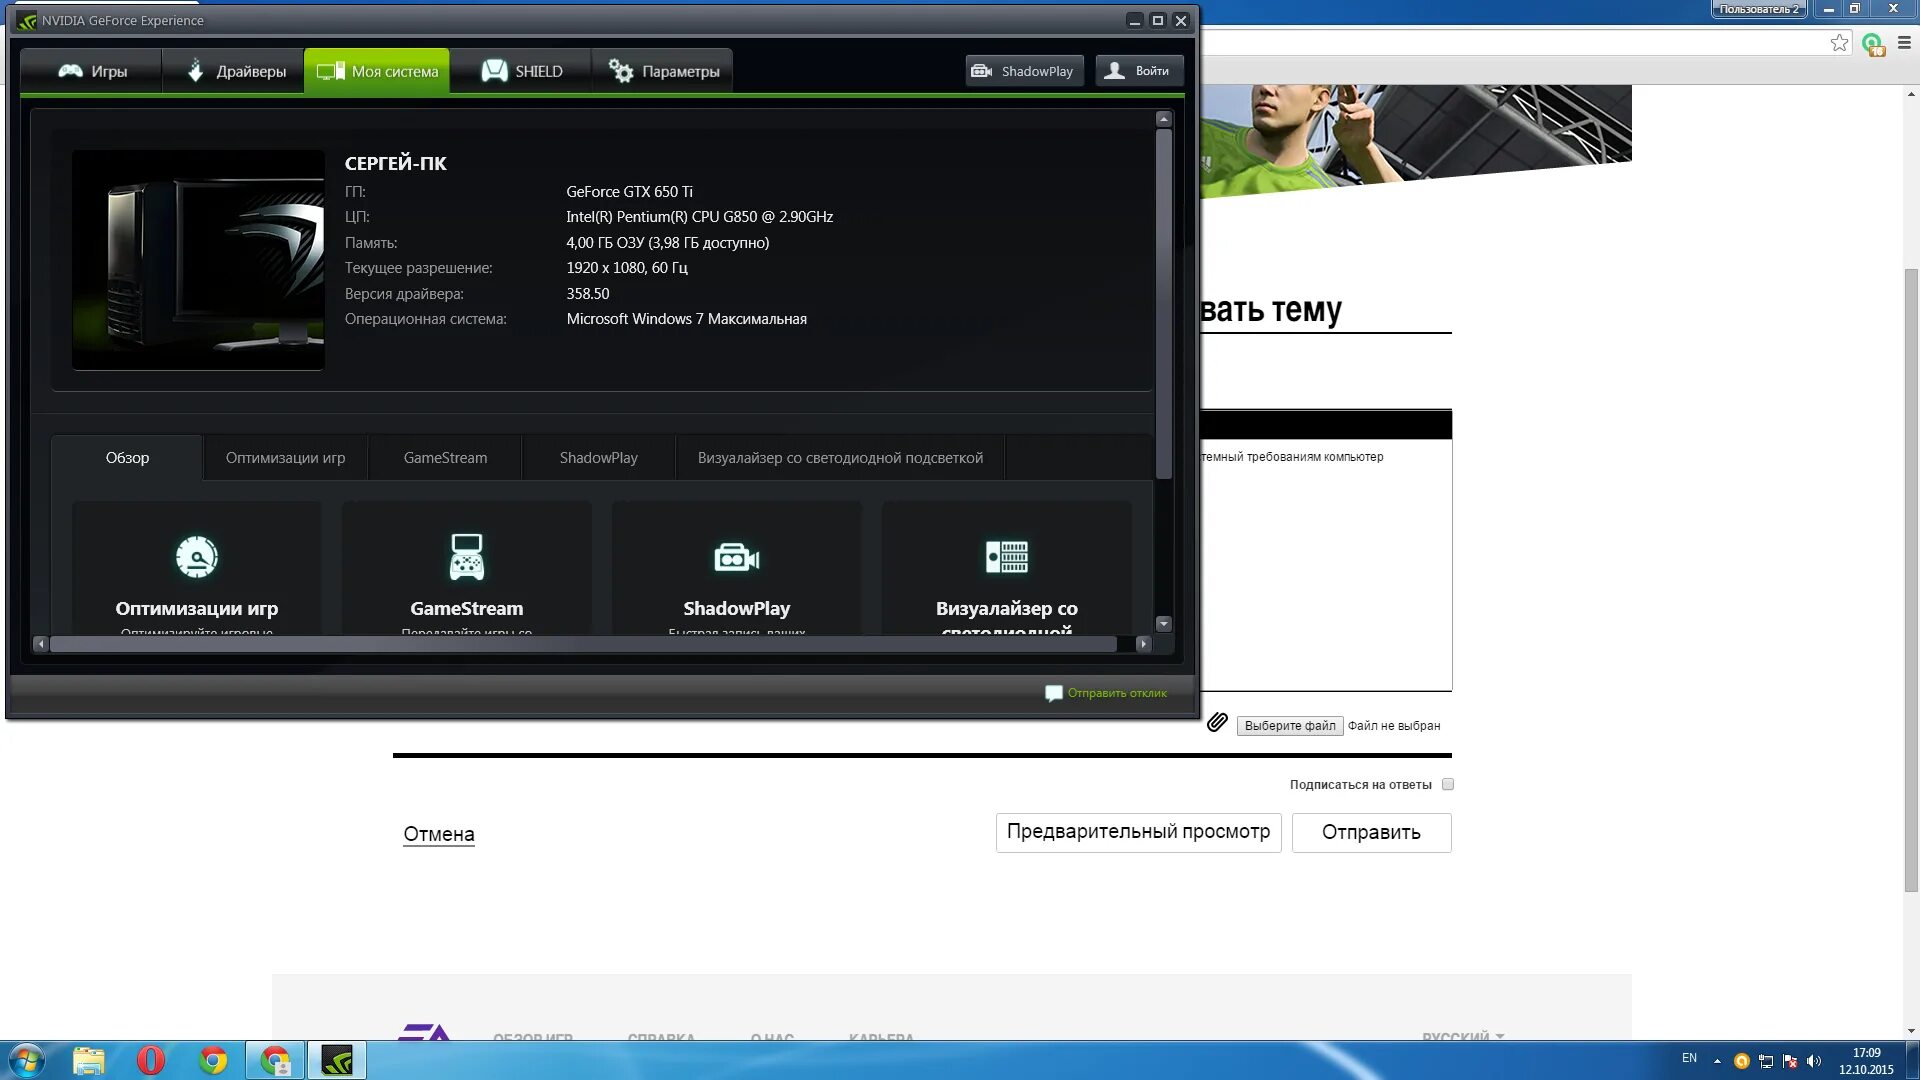Click the horizontal scrollbar right arrow
The image size is (1920, 1080).
point(1143,644)
